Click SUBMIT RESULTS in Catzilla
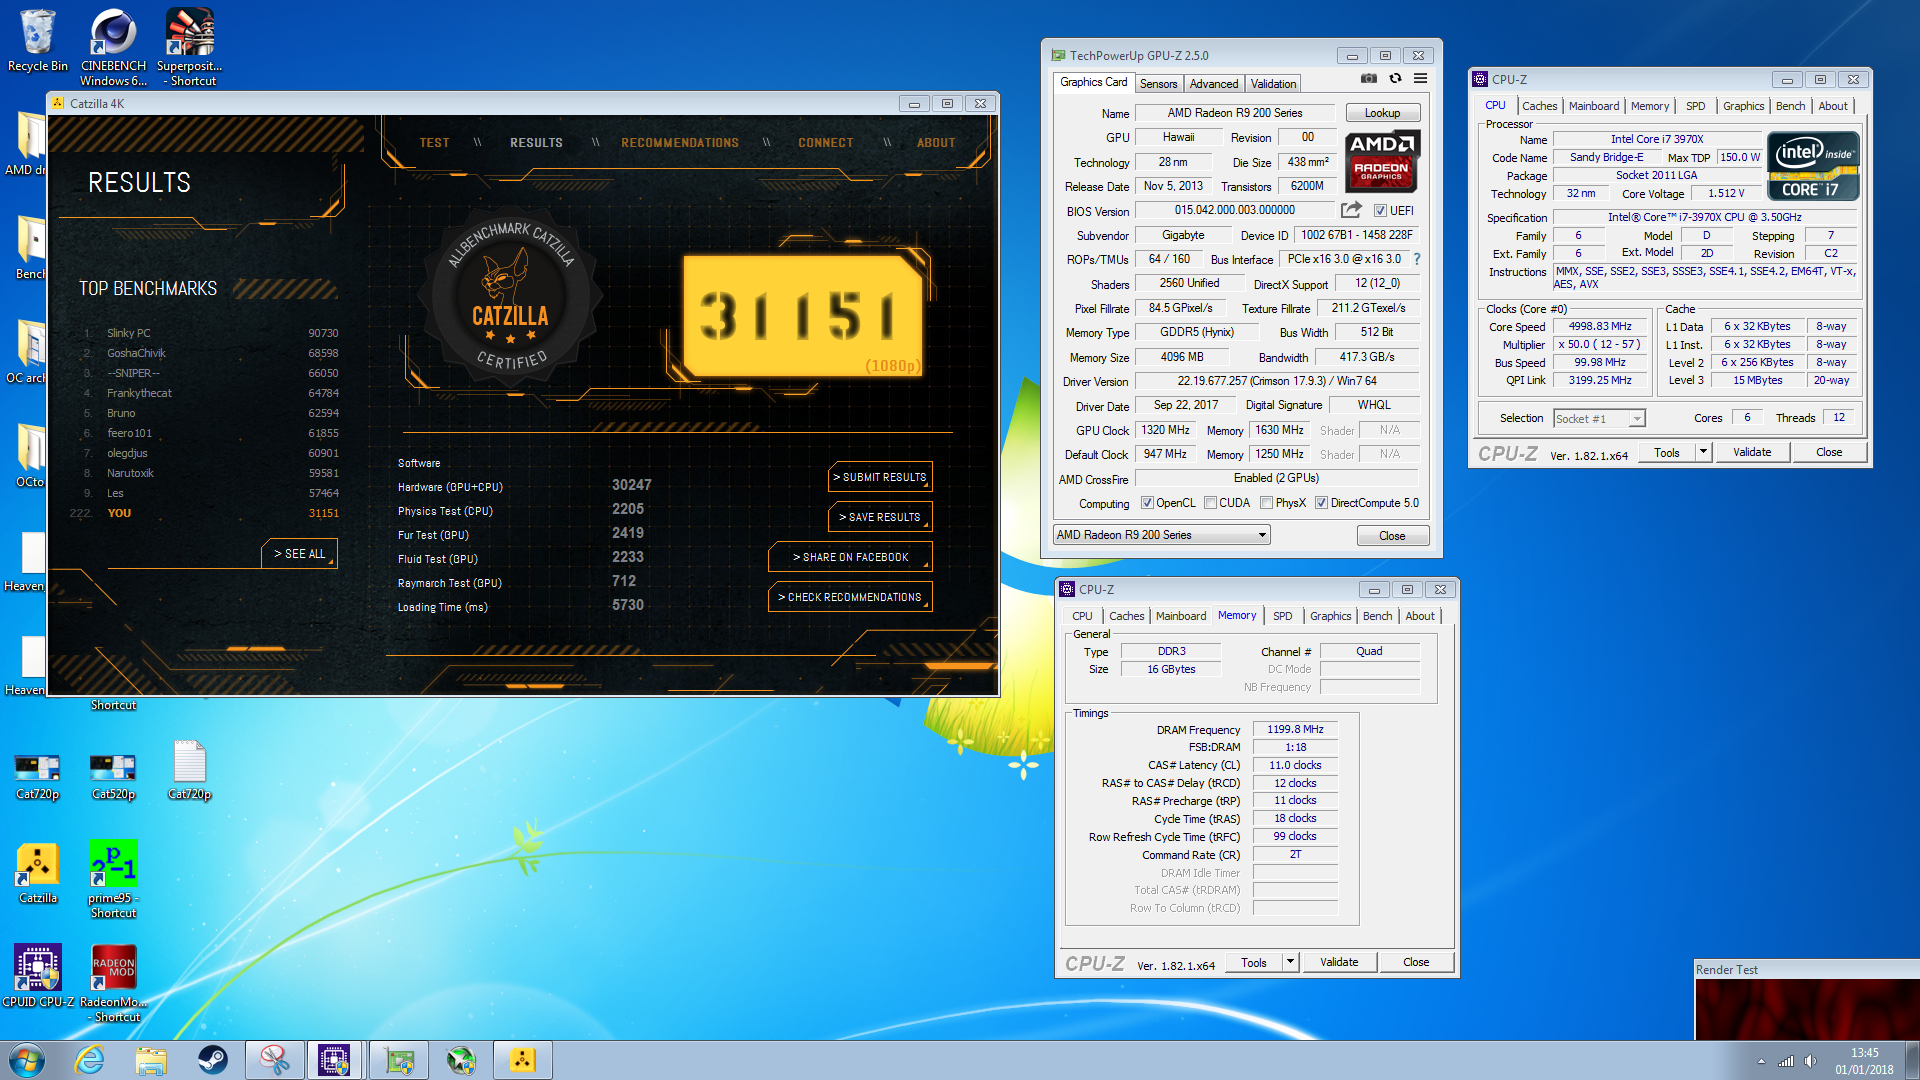Screen dimensions: 1920x1080 [880, 477]
